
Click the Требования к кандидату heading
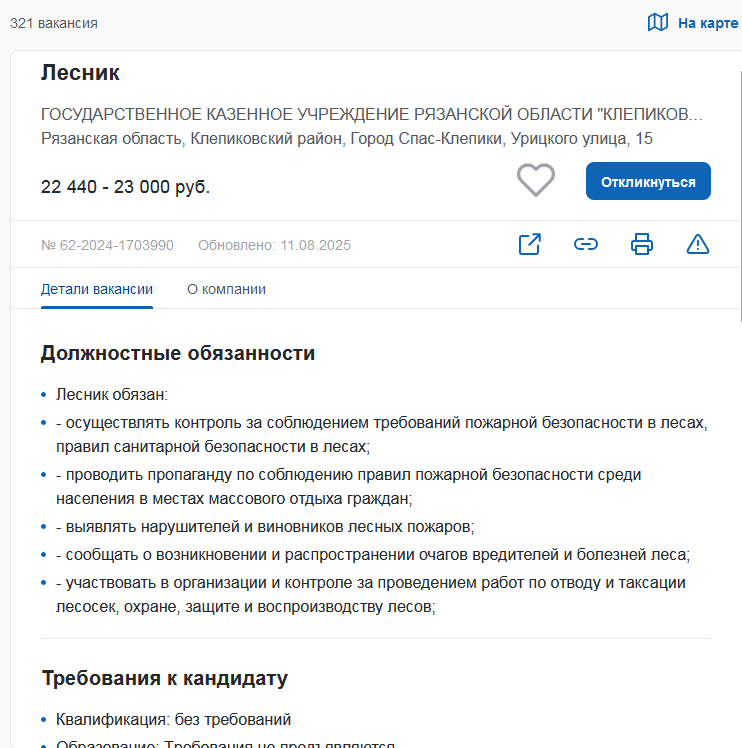pyautogui.click(x=164, y=679)
